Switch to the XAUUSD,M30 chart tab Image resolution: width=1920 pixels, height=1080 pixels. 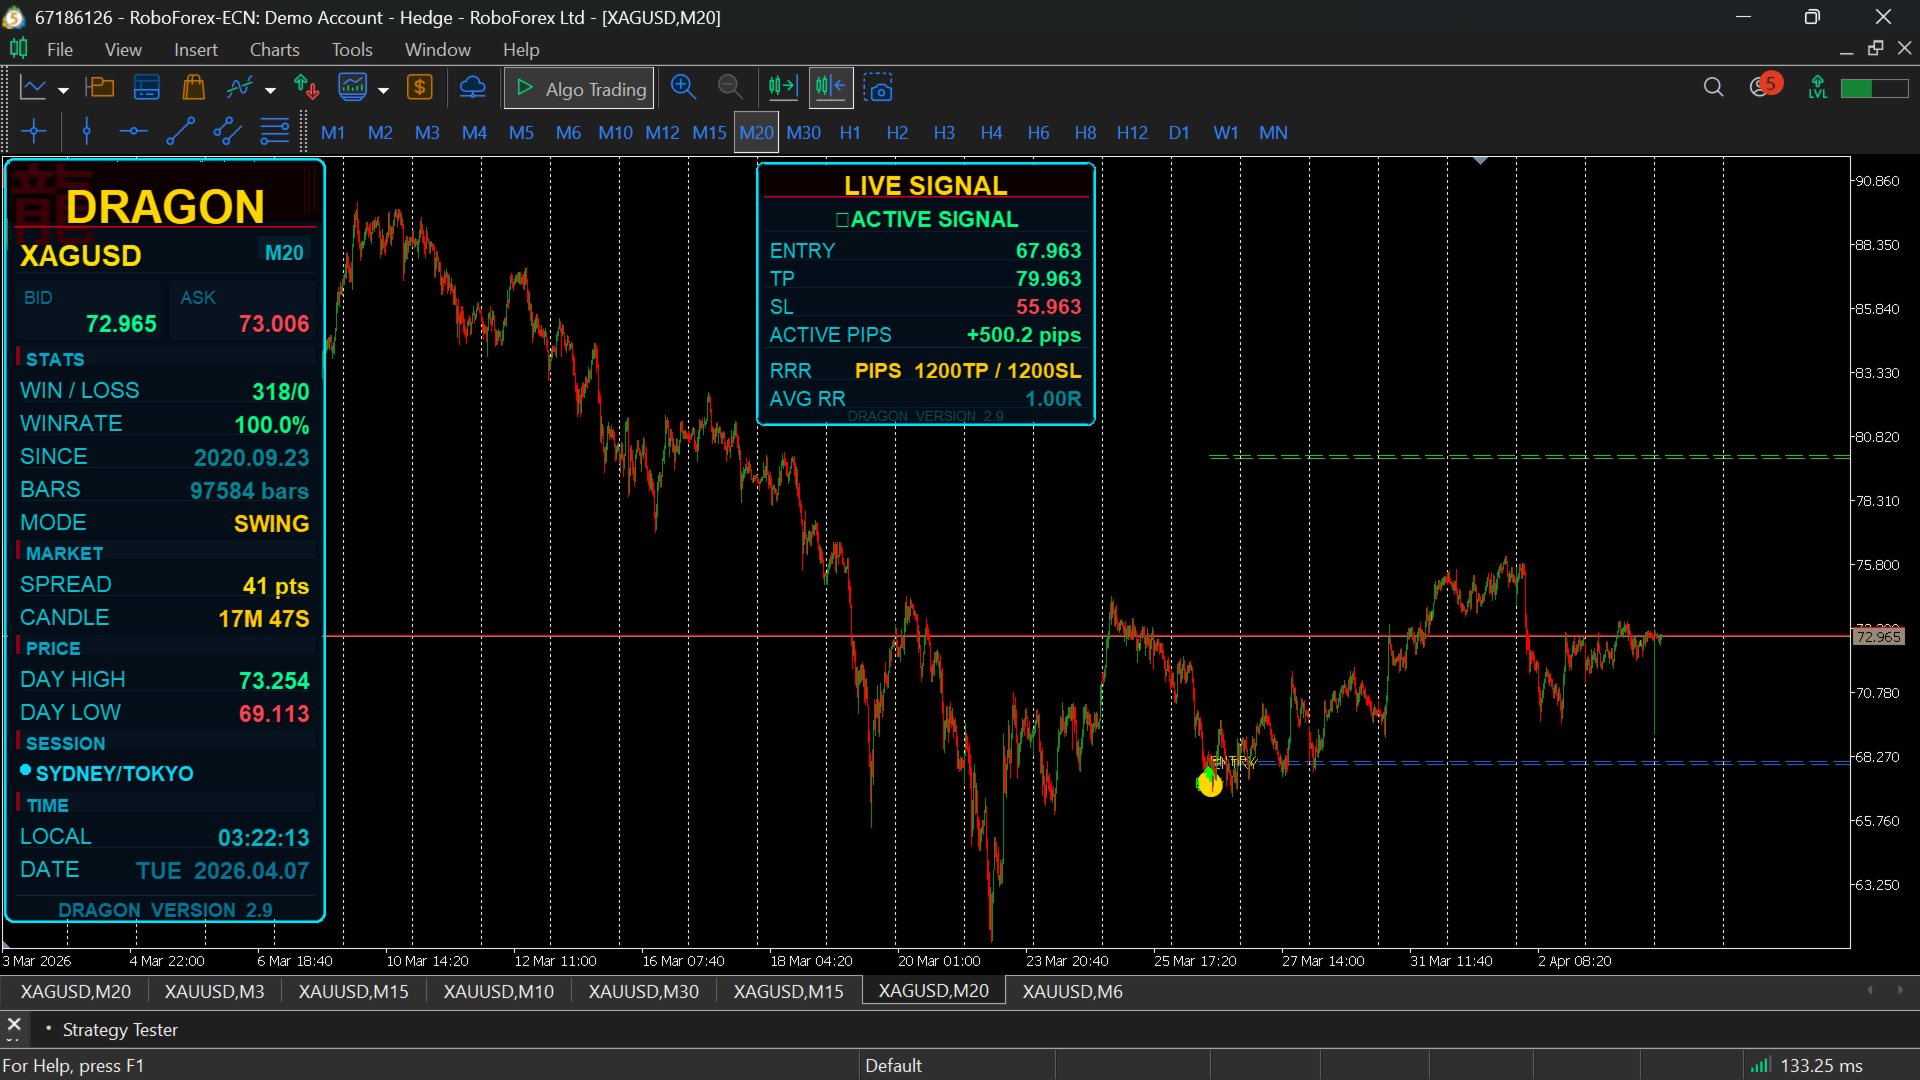pos(643,991)
